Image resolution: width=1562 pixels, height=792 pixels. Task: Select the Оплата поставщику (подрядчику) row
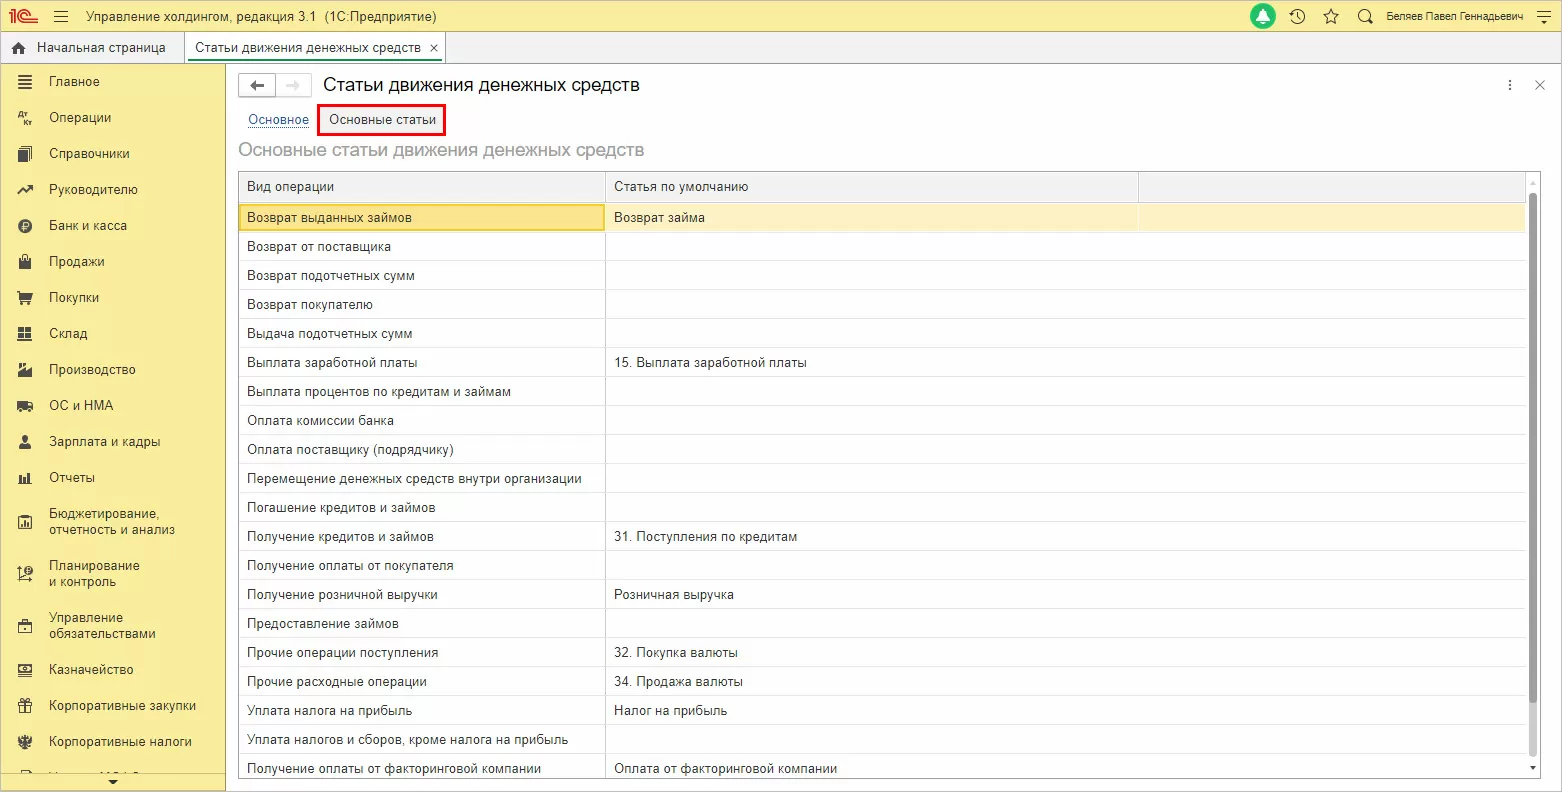[x=882, y=450]
